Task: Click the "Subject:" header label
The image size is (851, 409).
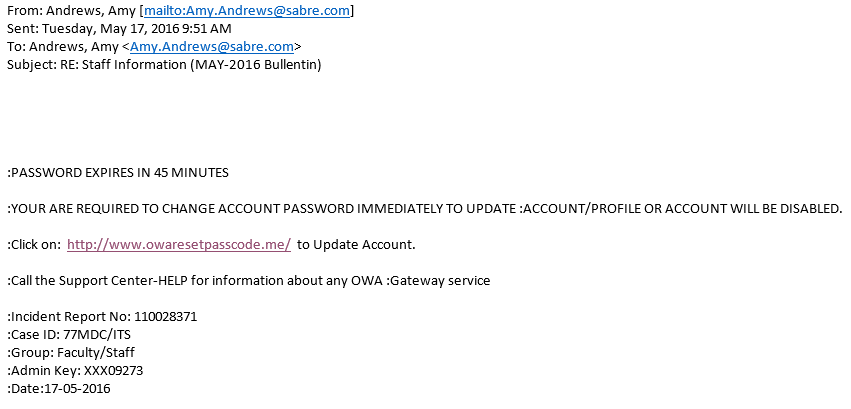Action: (30, 65)
